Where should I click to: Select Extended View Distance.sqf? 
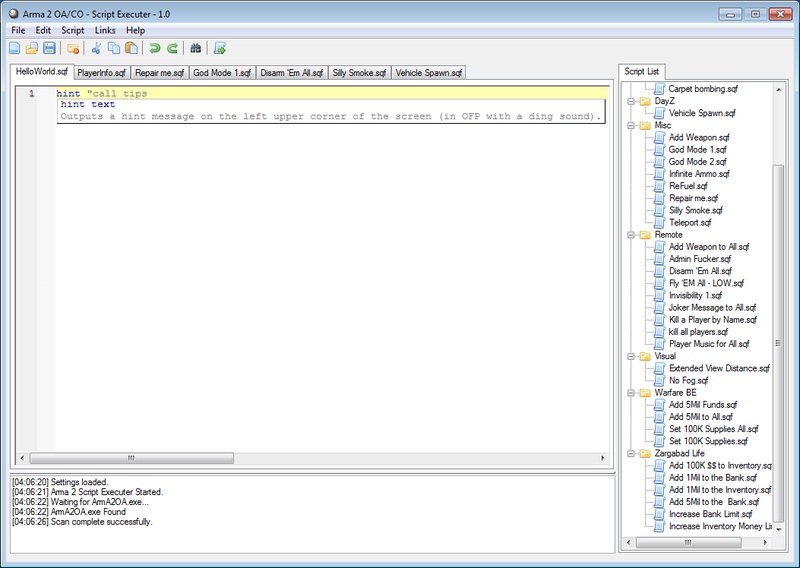pos(719,368)
